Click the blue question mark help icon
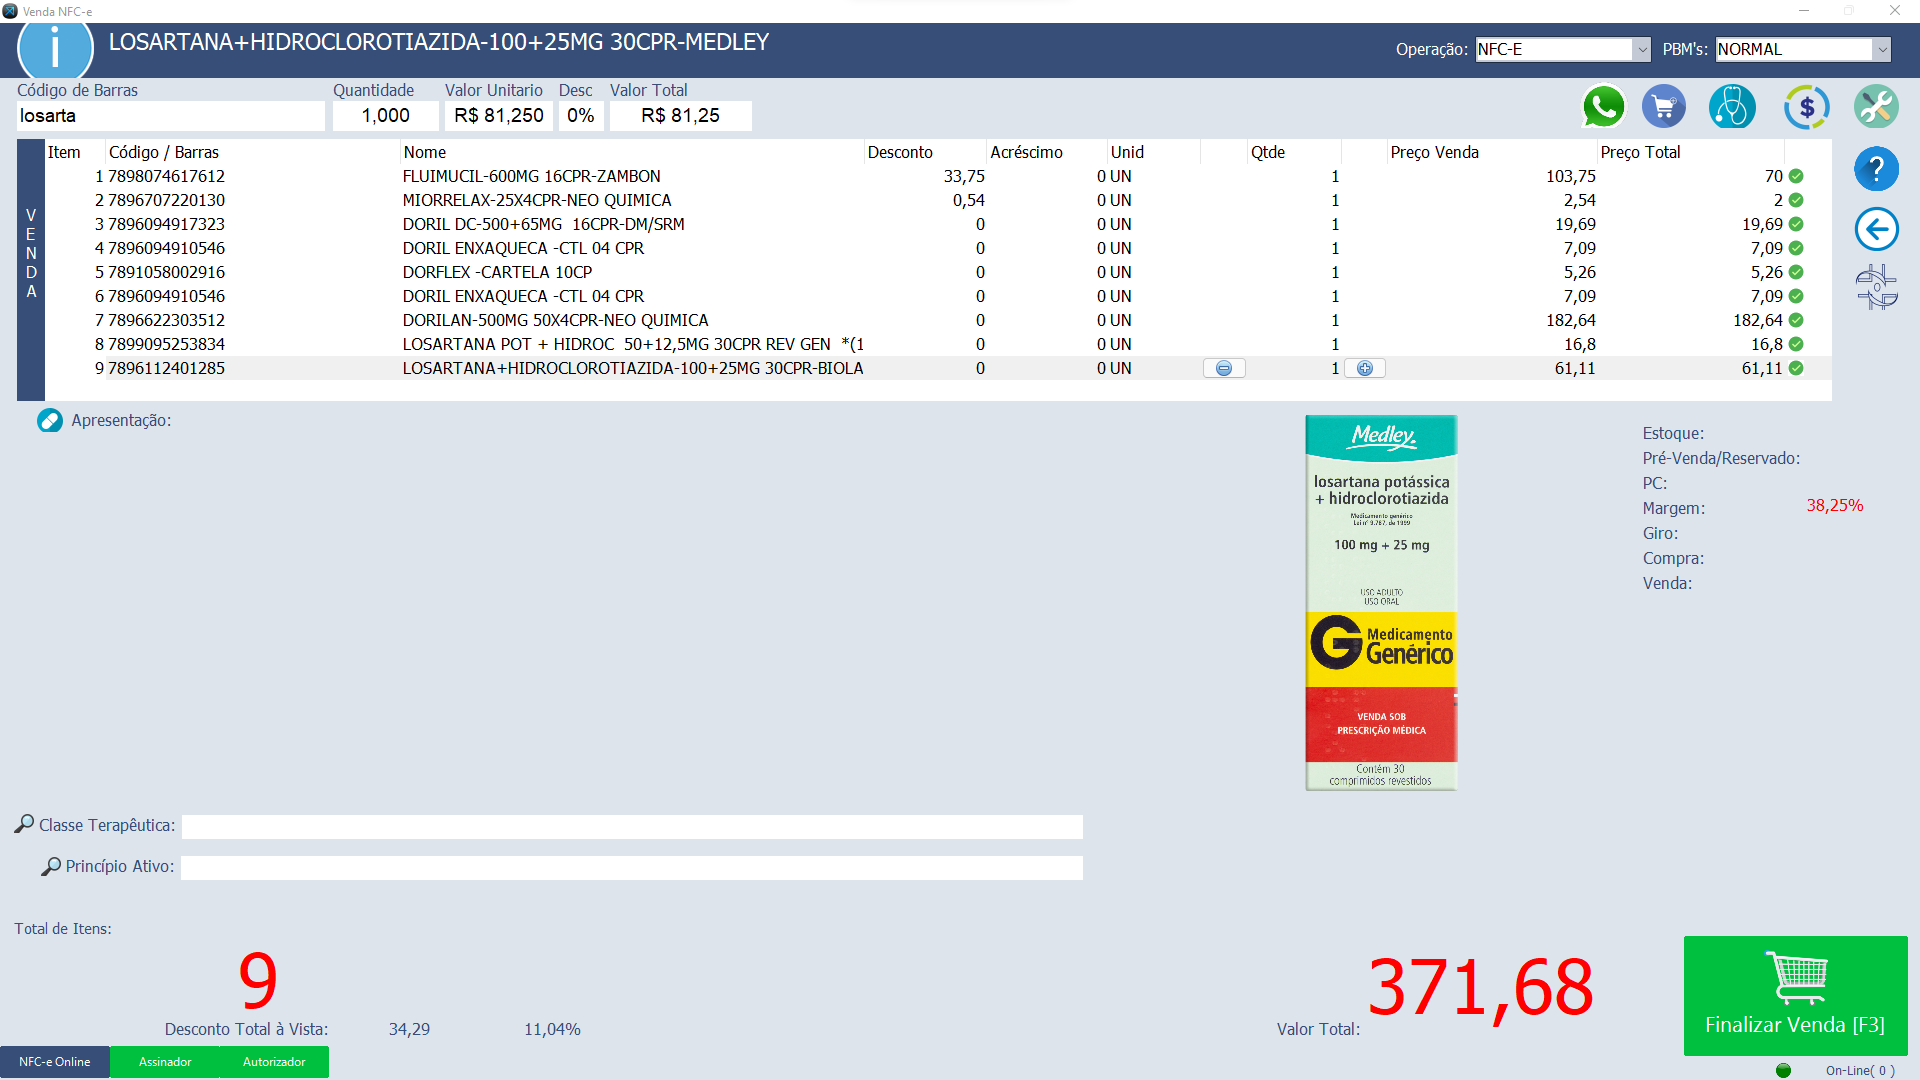Viewport: 1920px width, 1080px height. coord(1876,169)
